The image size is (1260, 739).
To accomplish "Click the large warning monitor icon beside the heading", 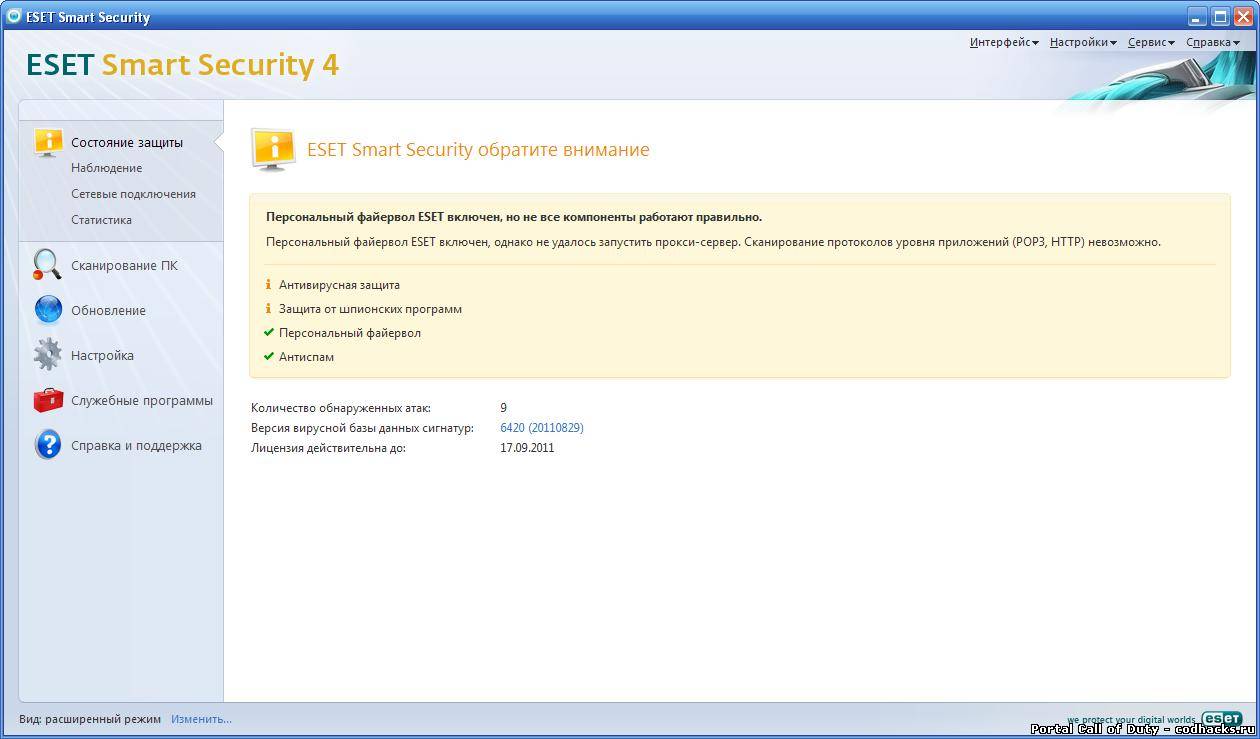I will click(x=273, y=150).
